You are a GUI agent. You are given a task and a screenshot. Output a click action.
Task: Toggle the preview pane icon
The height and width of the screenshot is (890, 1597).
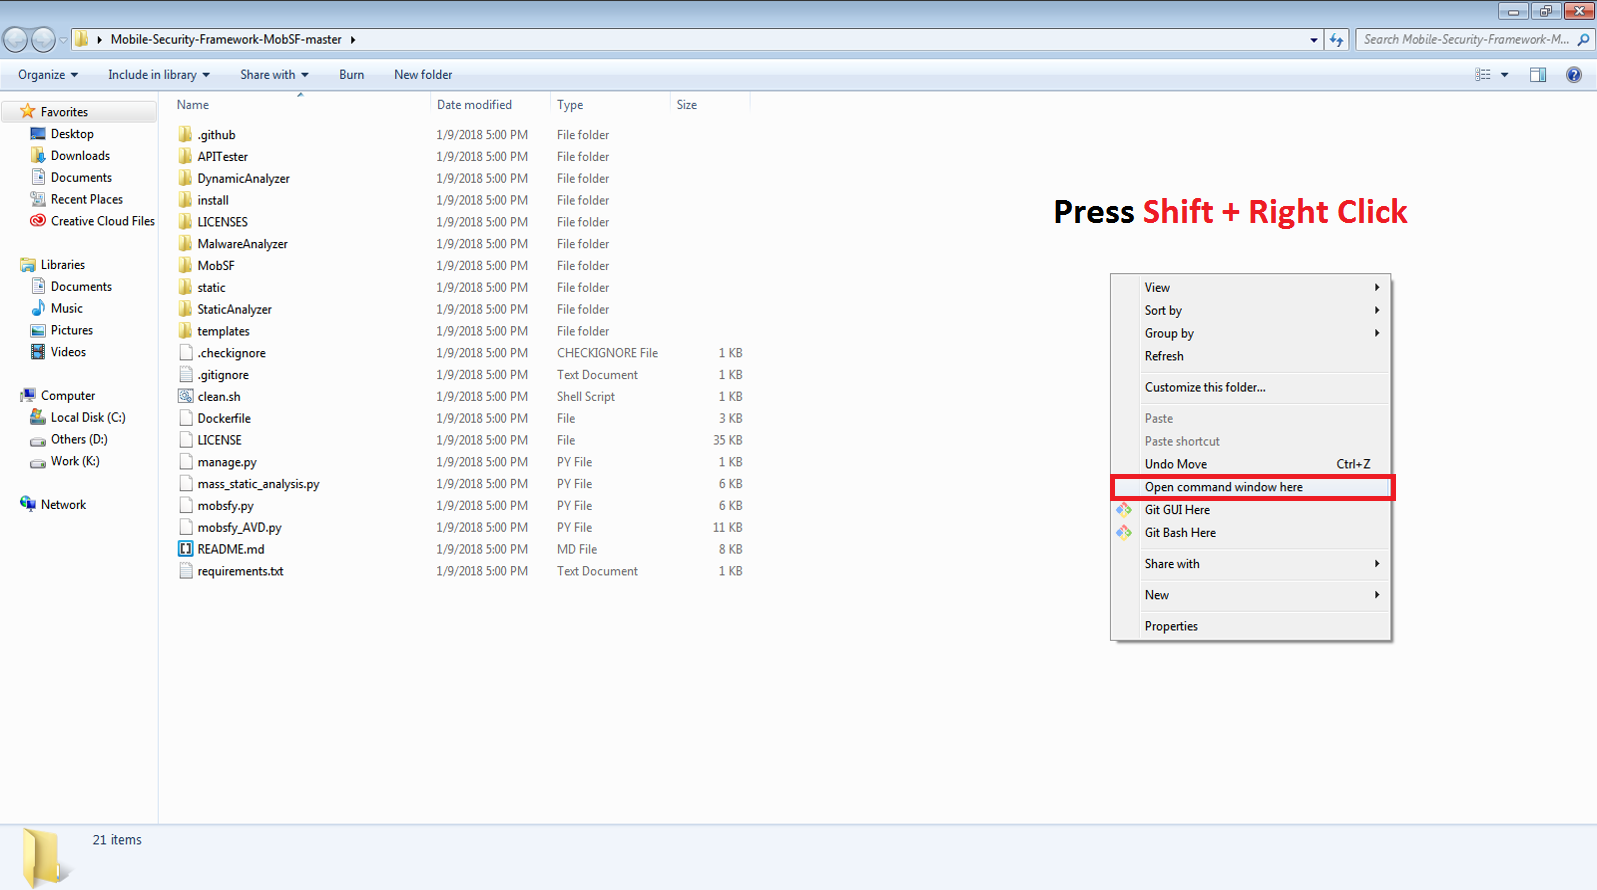click(x=1538, y=75)
